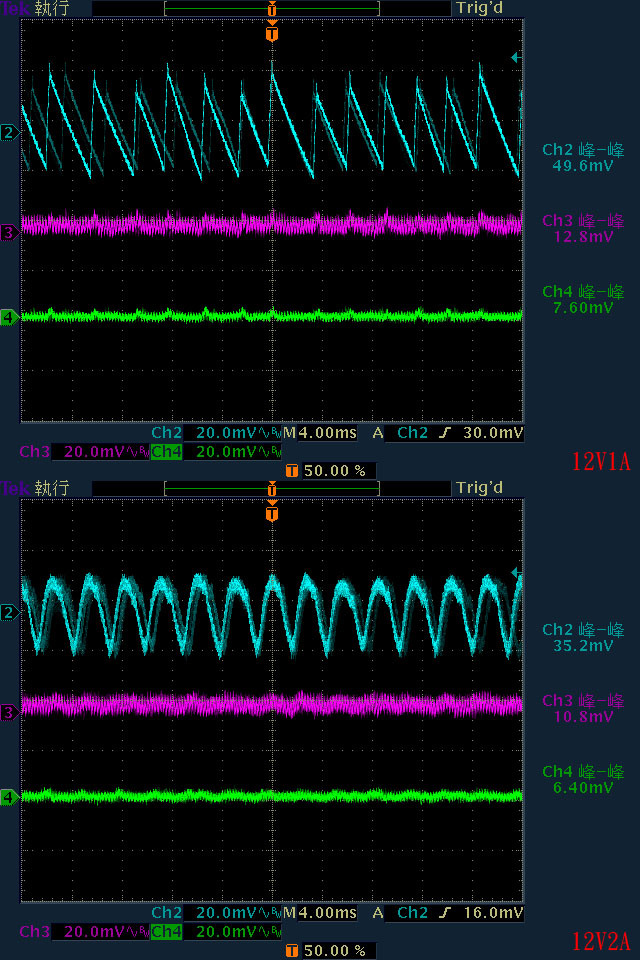This screenshot has height=960, width=640.
Task: Click the rising edge trigger symbol beside 30.0mV
Action: tap(445, 433)
